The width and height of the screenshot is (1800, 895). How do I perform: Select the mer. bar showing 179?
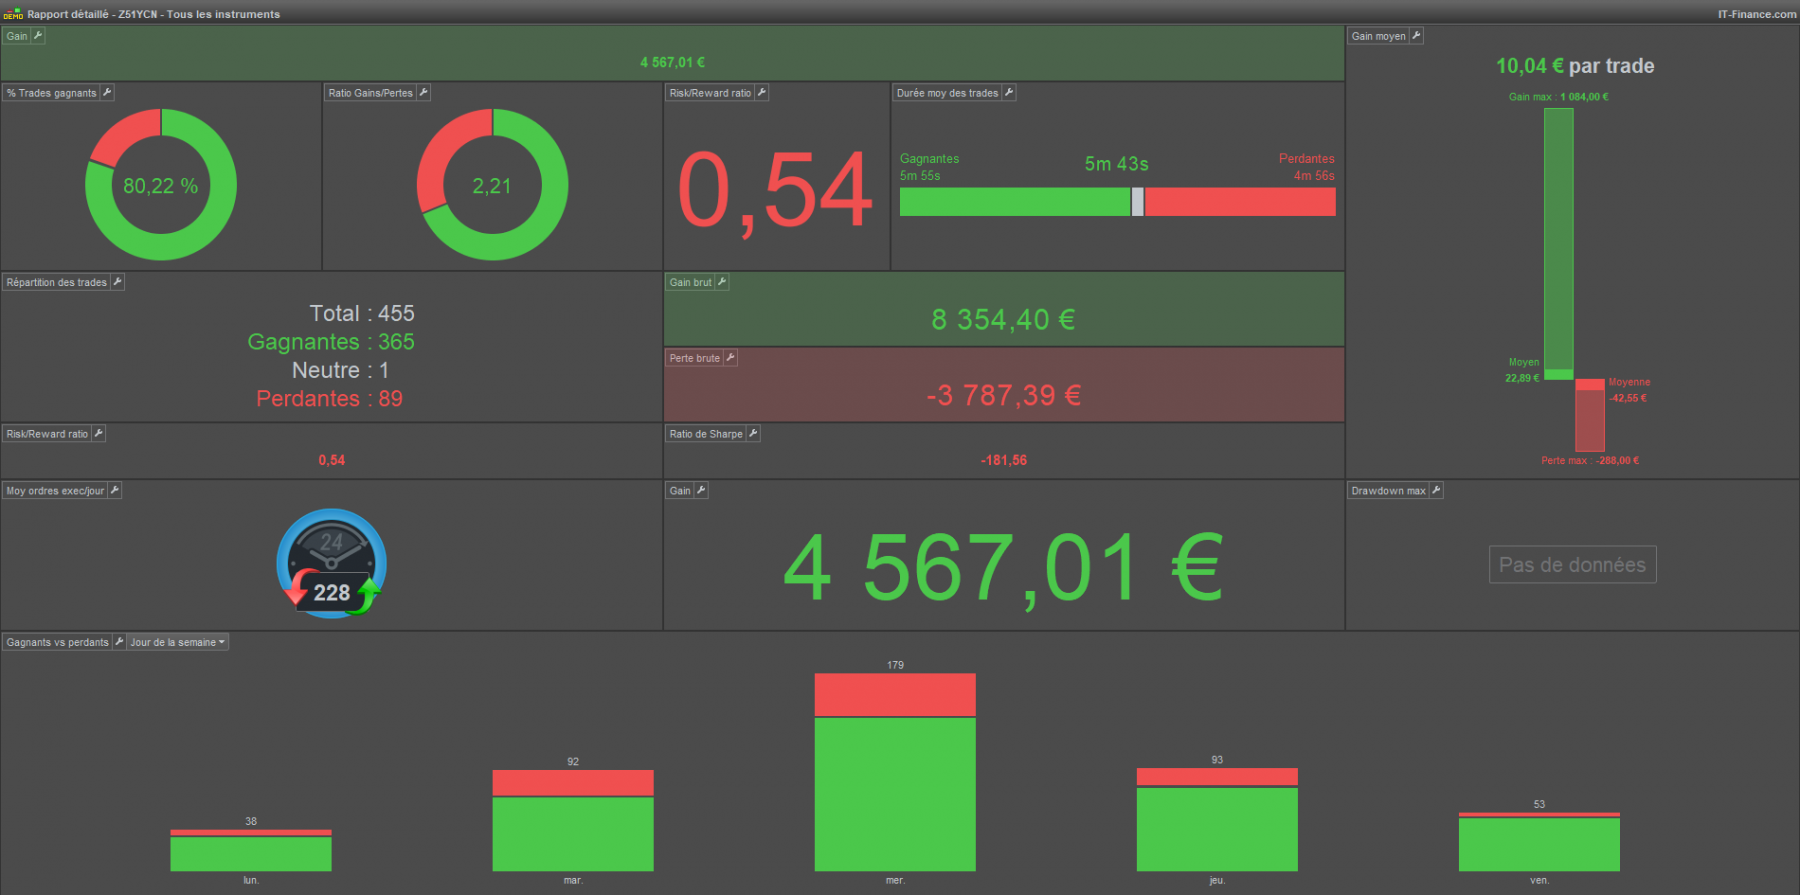[x=895, y=772]
